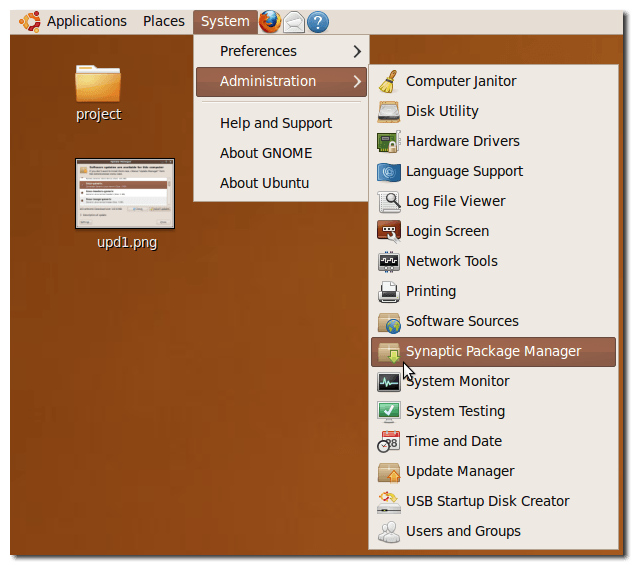Image resolution: width=633 pixels, height=565 pixels.
Task: Launch Firefox from the top panel icon
Action: pos(270,21)
